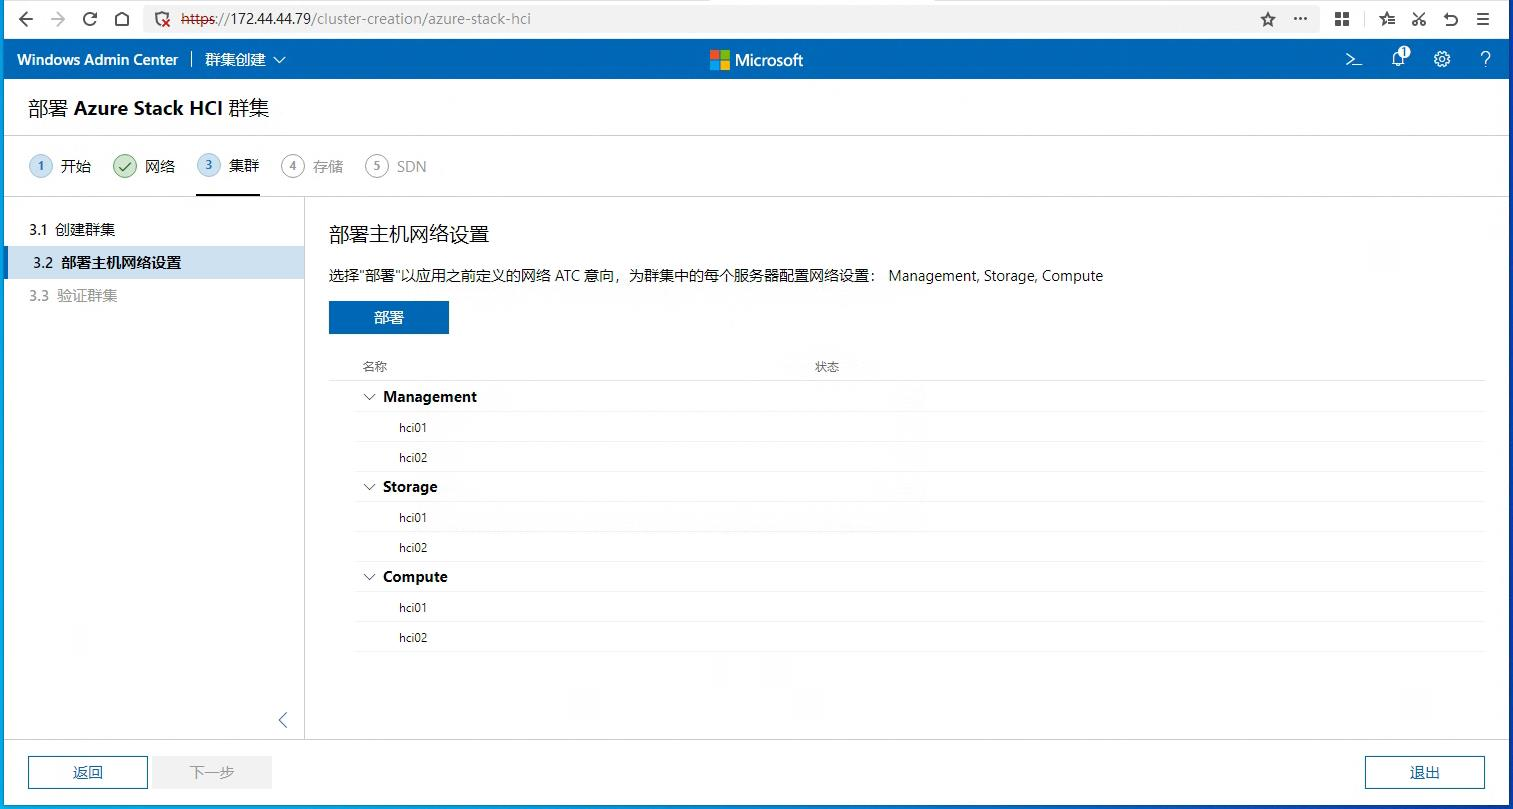Open the notifications bell icon
This screenshot has height=809, width=1513.
click(x=1399, y=59)
